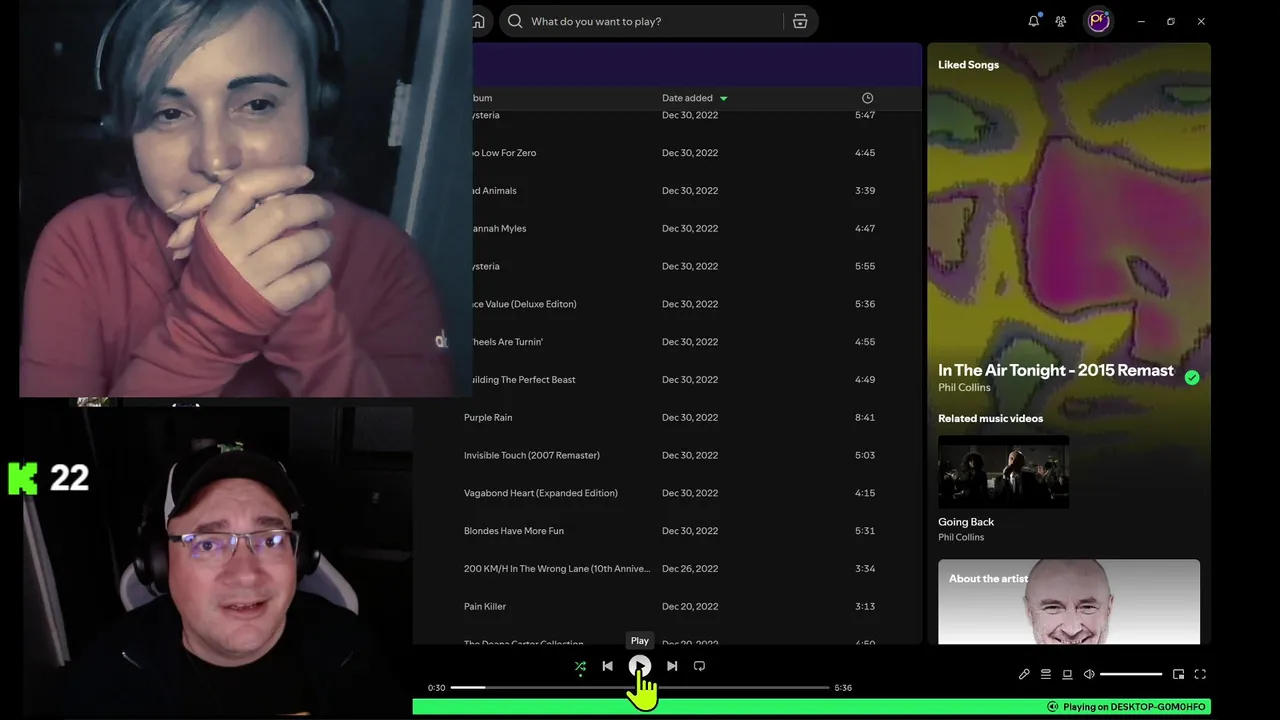Open the Going Back music video thumbnail
1280x720 pixels.
coord(1004,472)
